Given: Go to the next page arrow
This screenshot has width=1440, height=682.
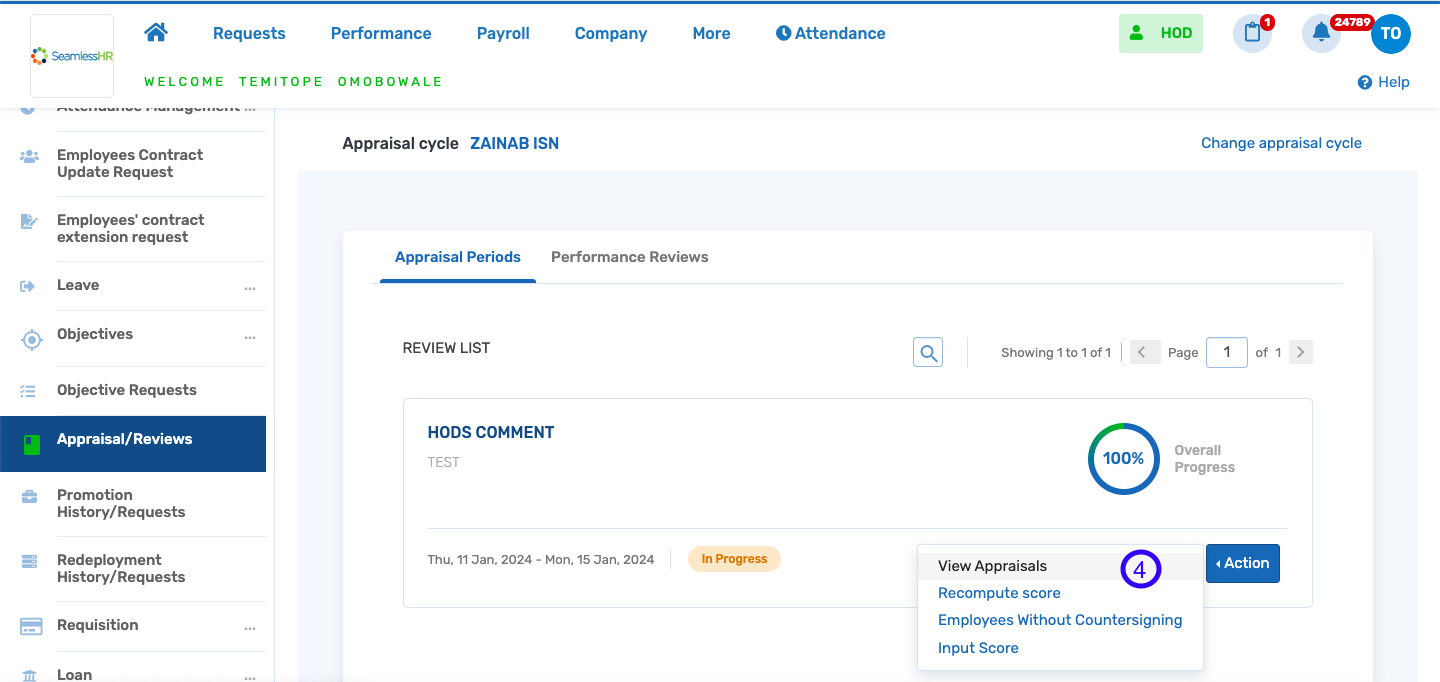Looking at the screenshot, I should pyautogui.click(x=1300, y=352).
